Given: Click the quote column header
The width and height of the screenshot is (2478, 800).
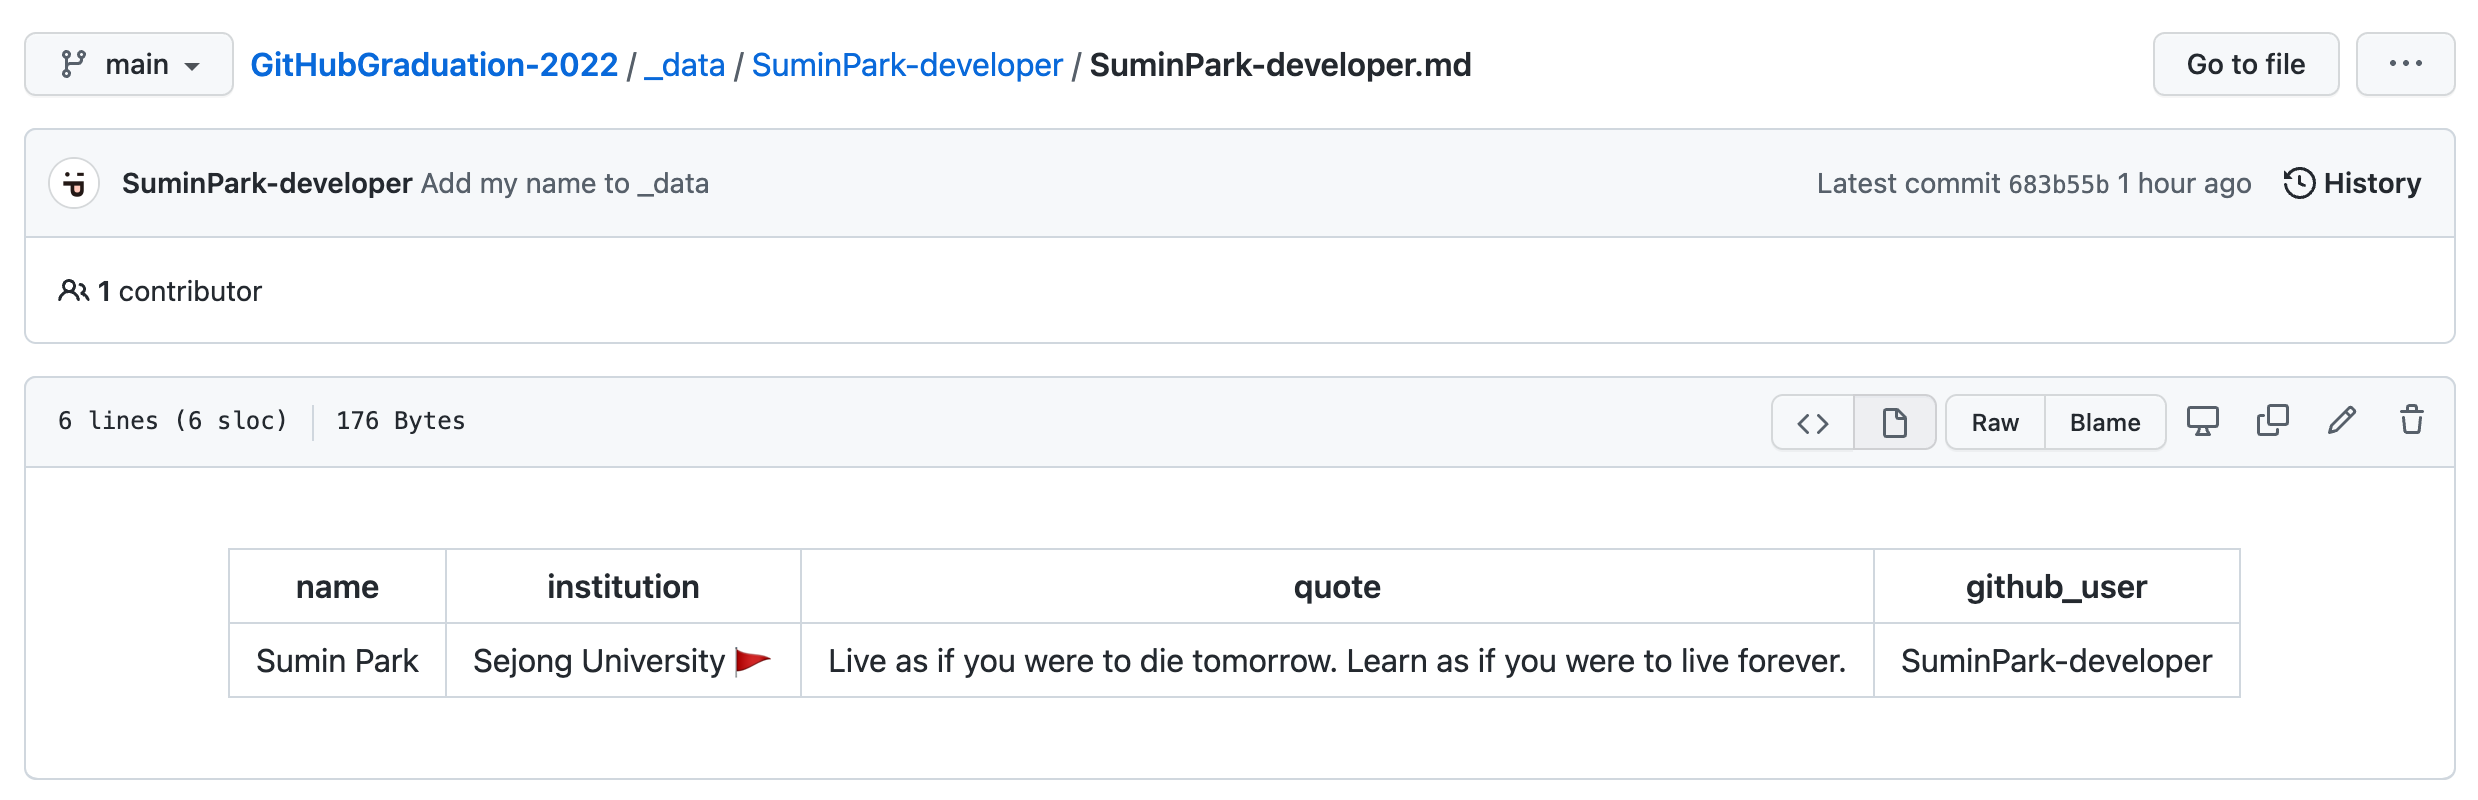Looking at the screenshot, I should point(1337,586).
